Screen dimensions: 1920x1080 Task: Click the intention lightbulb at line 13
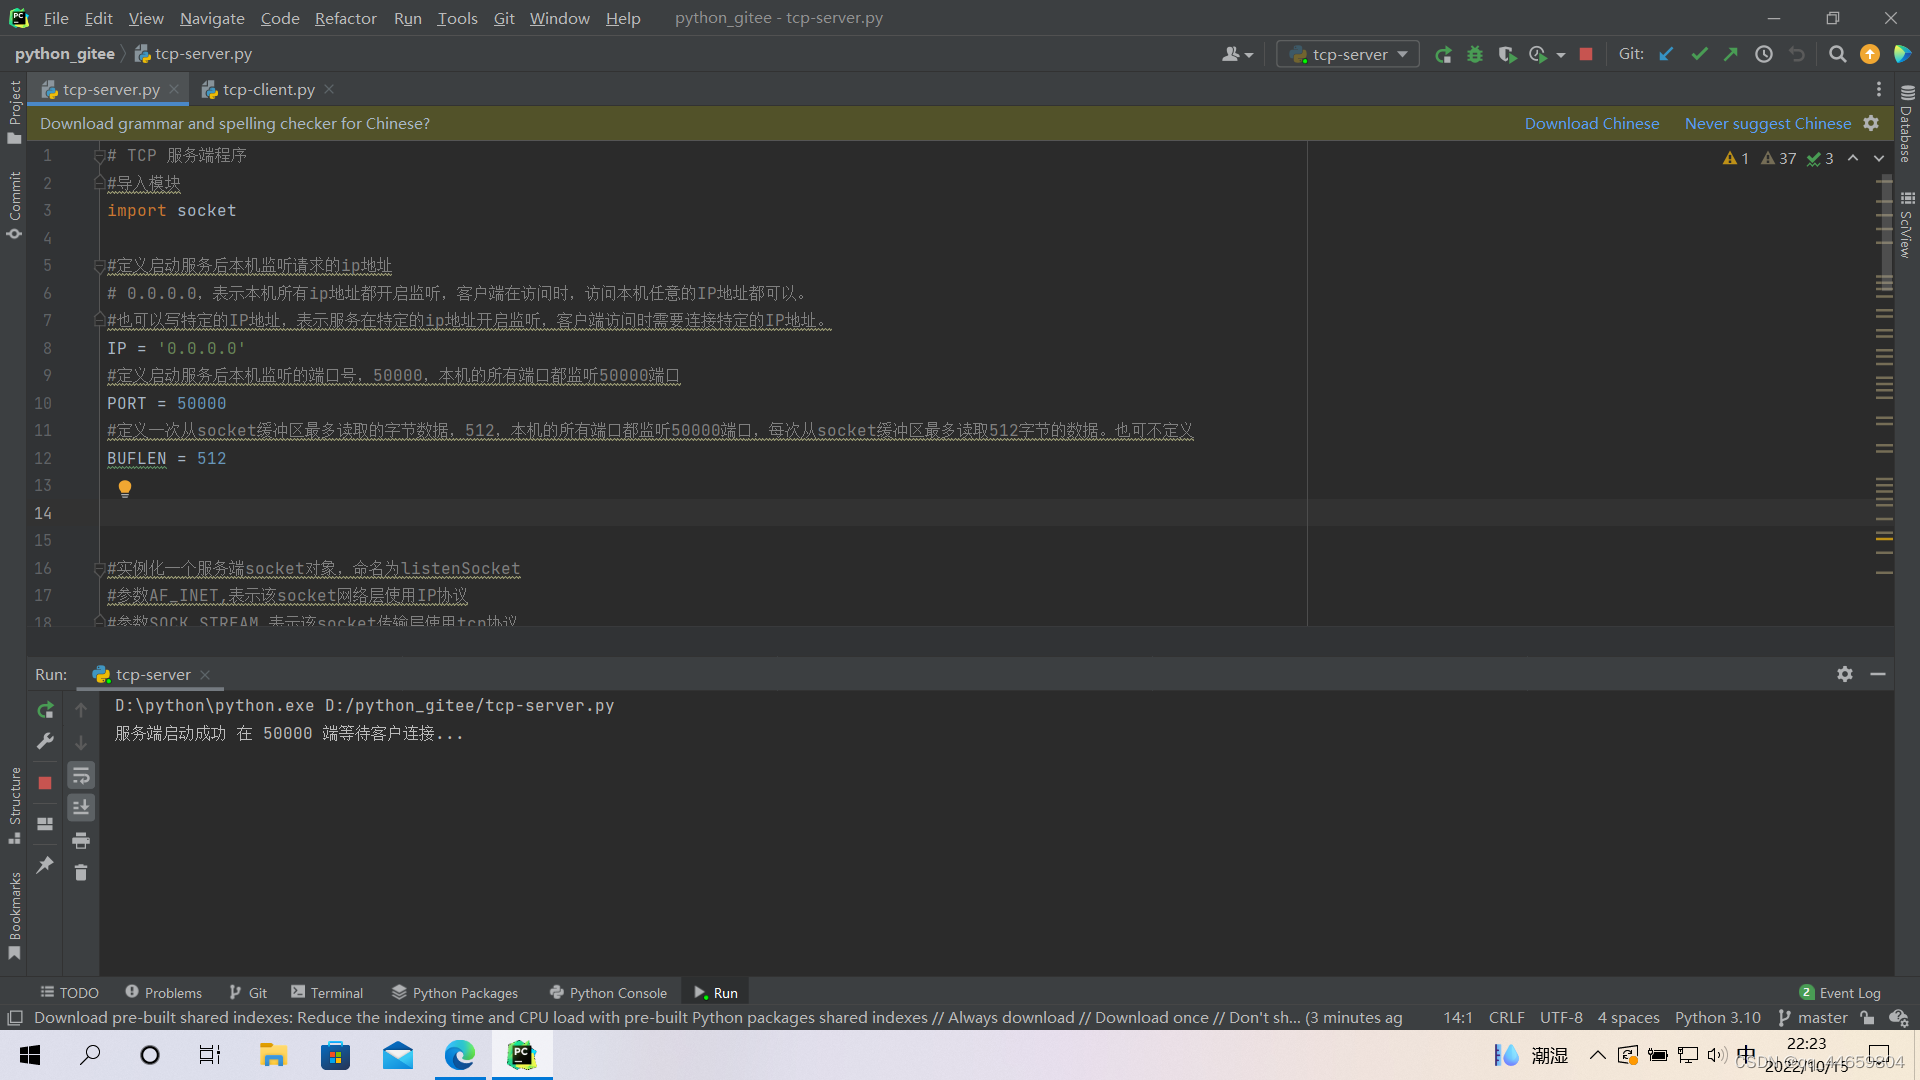pos(124,488)
